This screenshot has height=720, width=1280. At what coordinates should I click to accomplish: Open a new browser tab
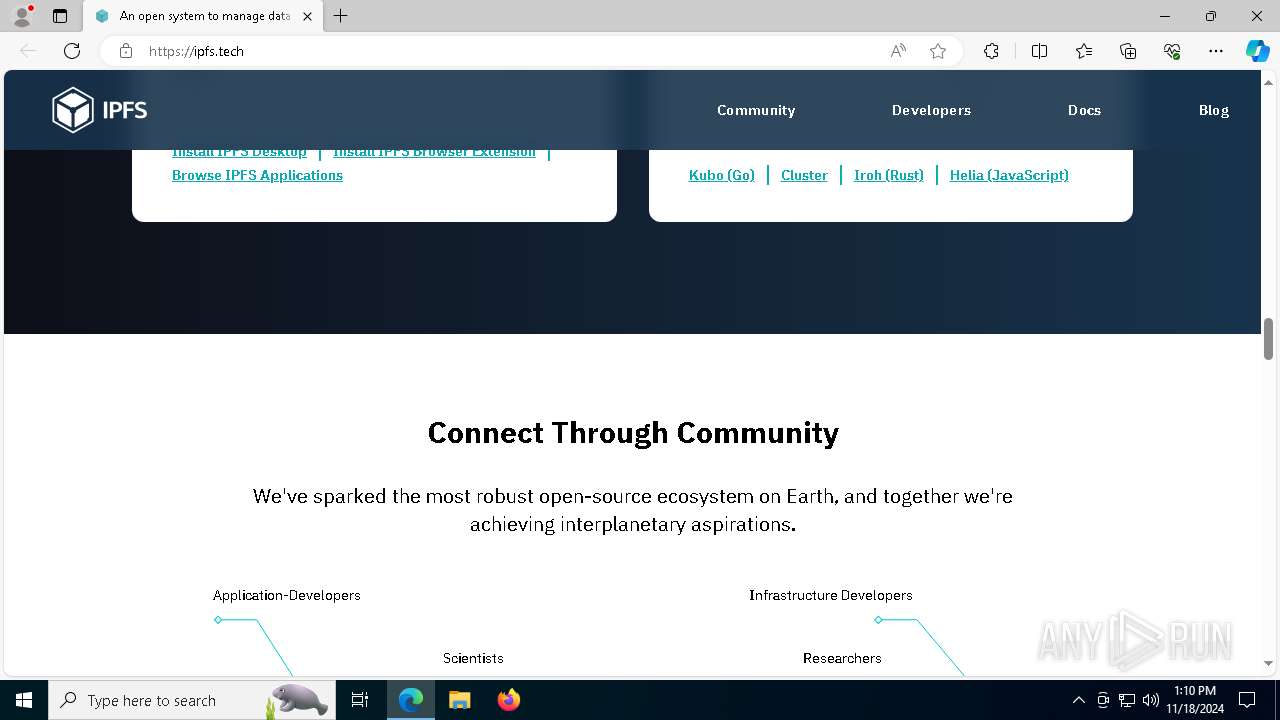(341, 16)
